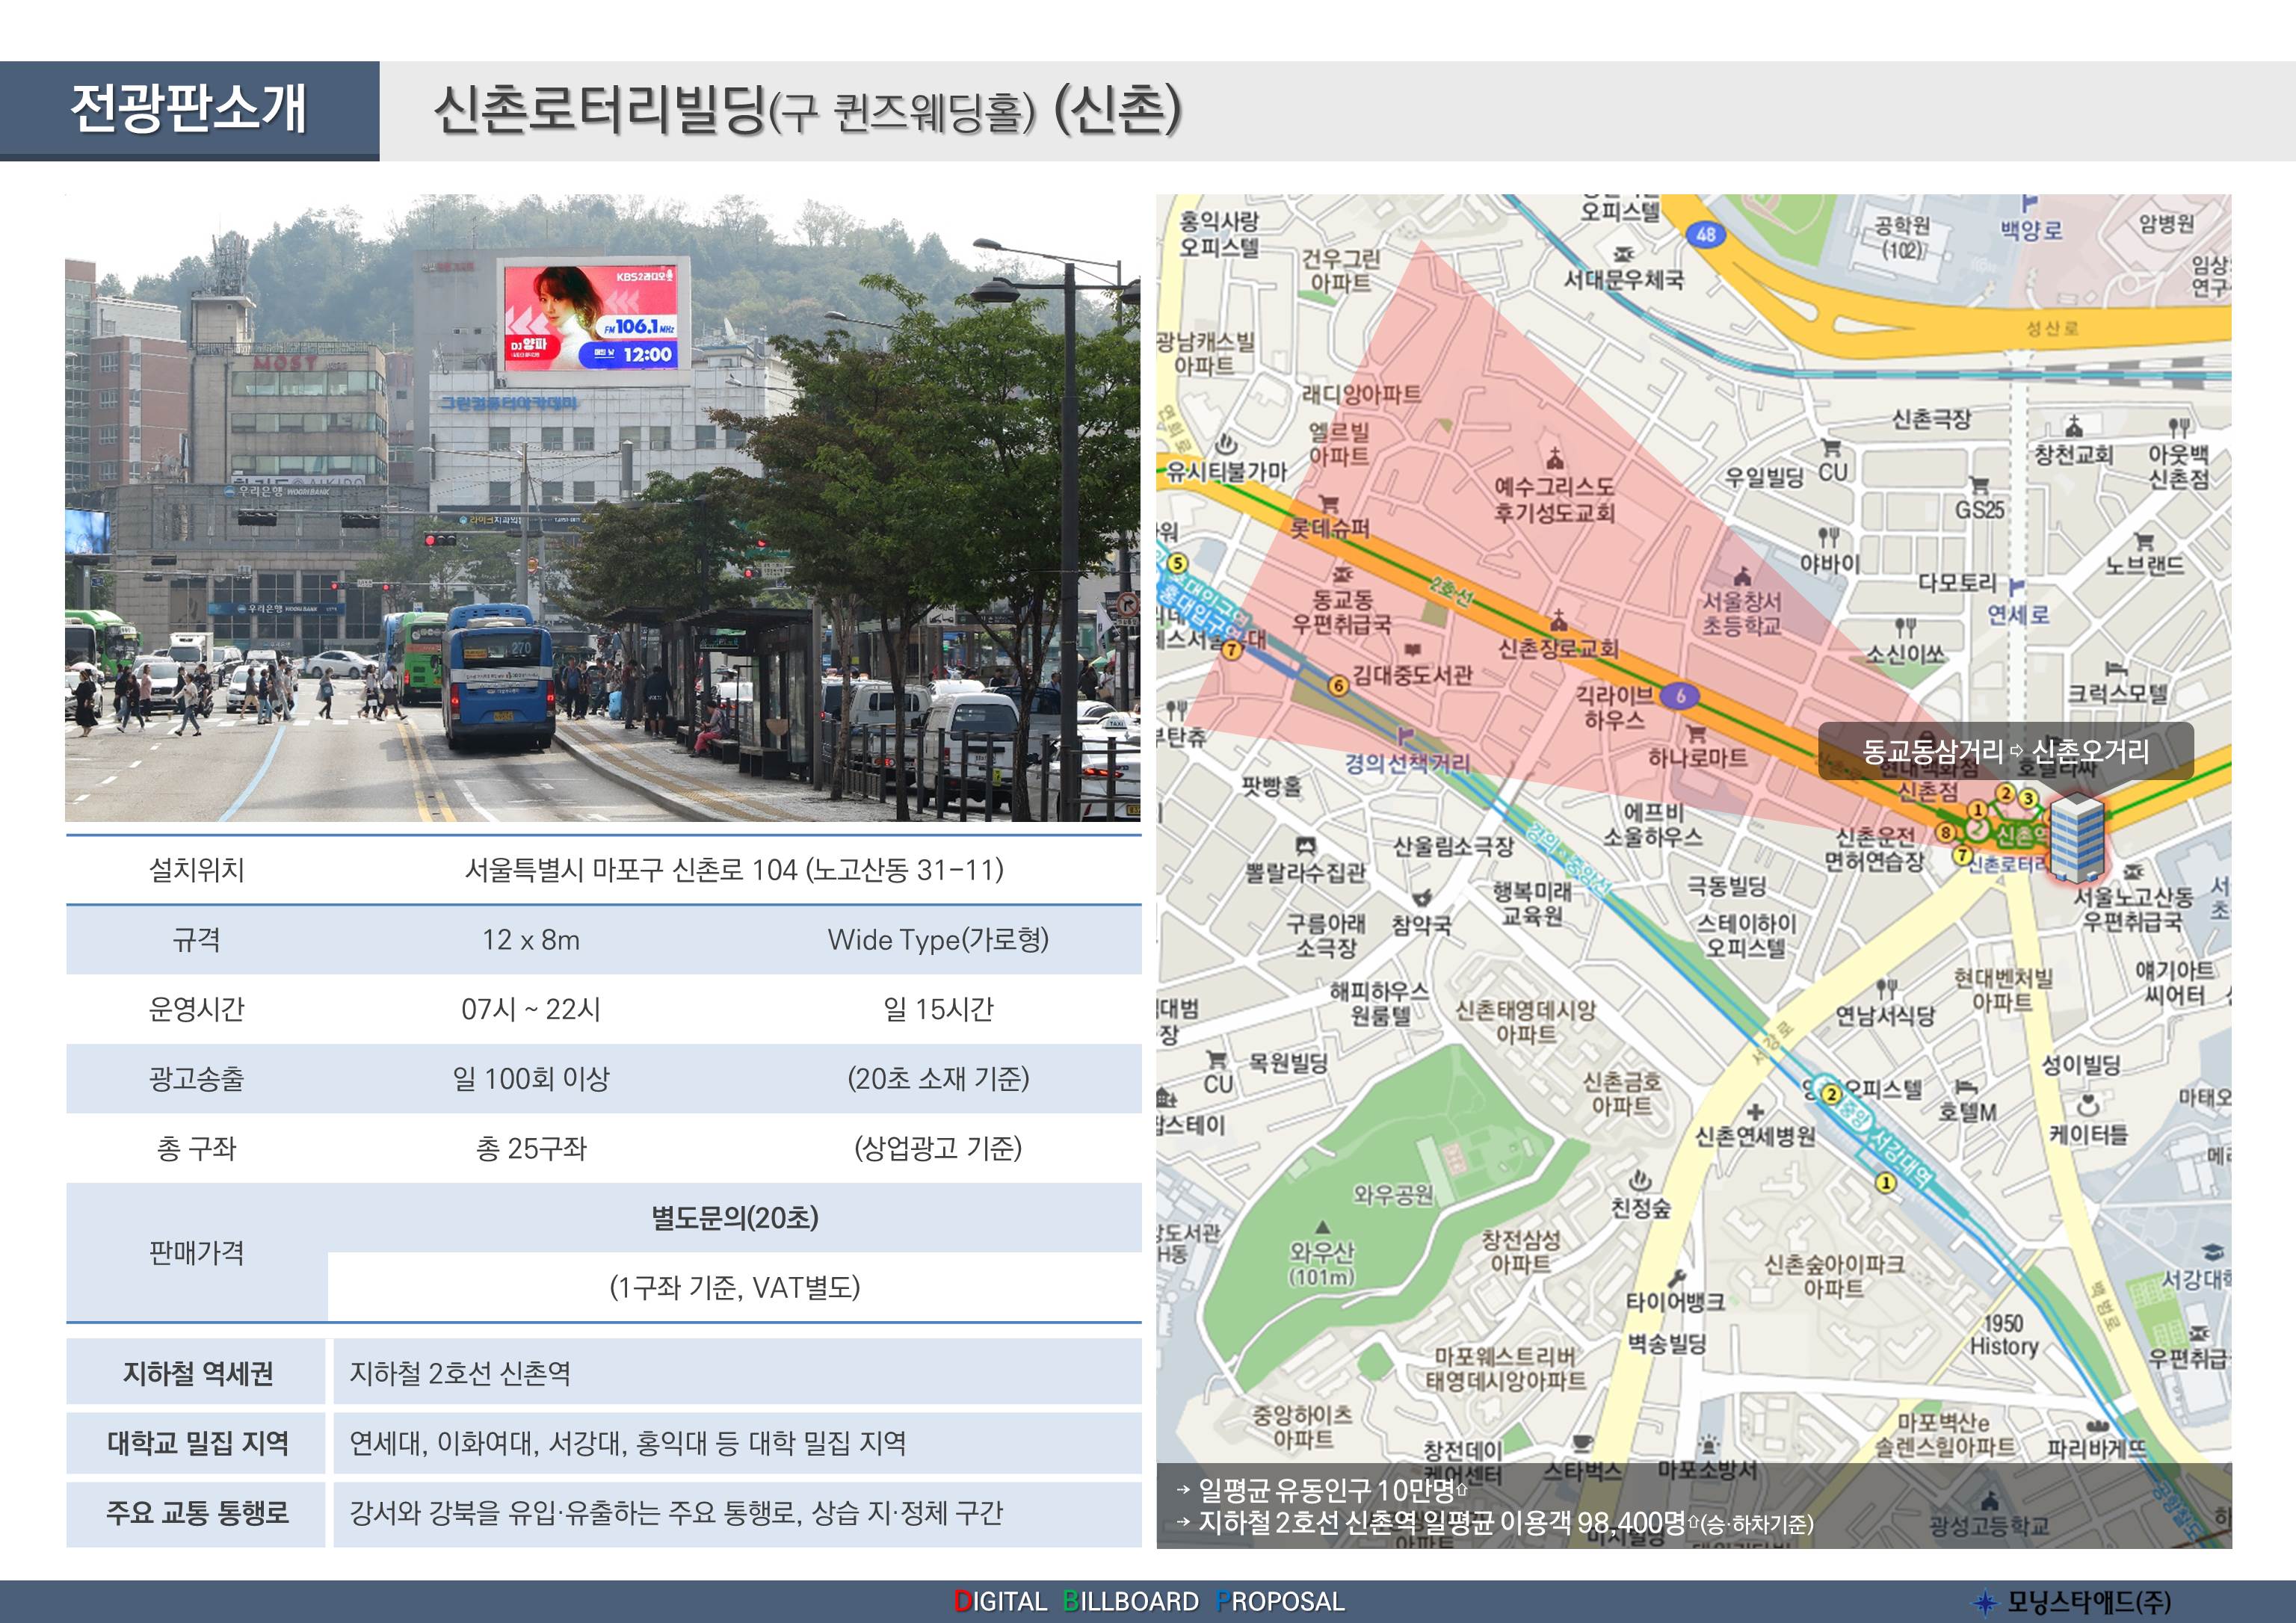Click the shopping cart icon above 롯데슈퍼
Image resolution: width=2296 pixels, height=1623 pixels.
pyautogui.click(x=1329, y=503)
